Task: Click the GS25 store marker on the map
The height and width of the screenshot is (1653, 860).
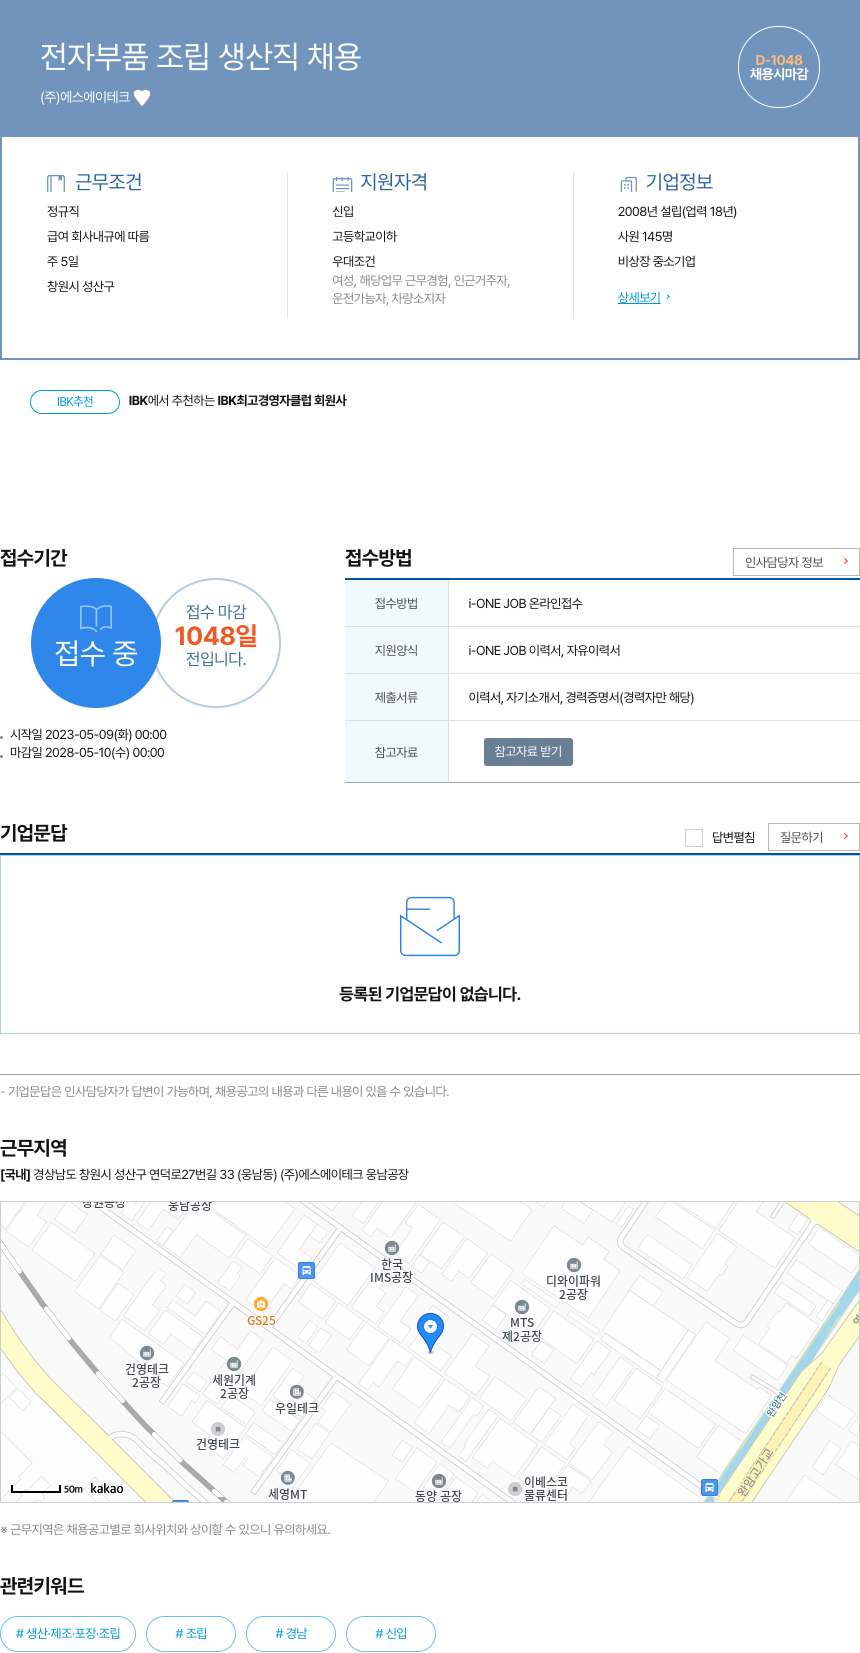Action: [261, 1303]
